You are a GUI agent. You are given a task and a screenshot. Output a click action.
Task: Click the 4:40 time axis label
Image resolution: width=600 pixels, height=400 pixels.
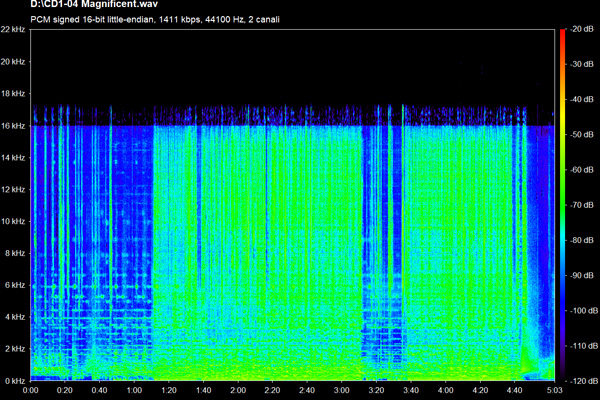pos(514,390)
